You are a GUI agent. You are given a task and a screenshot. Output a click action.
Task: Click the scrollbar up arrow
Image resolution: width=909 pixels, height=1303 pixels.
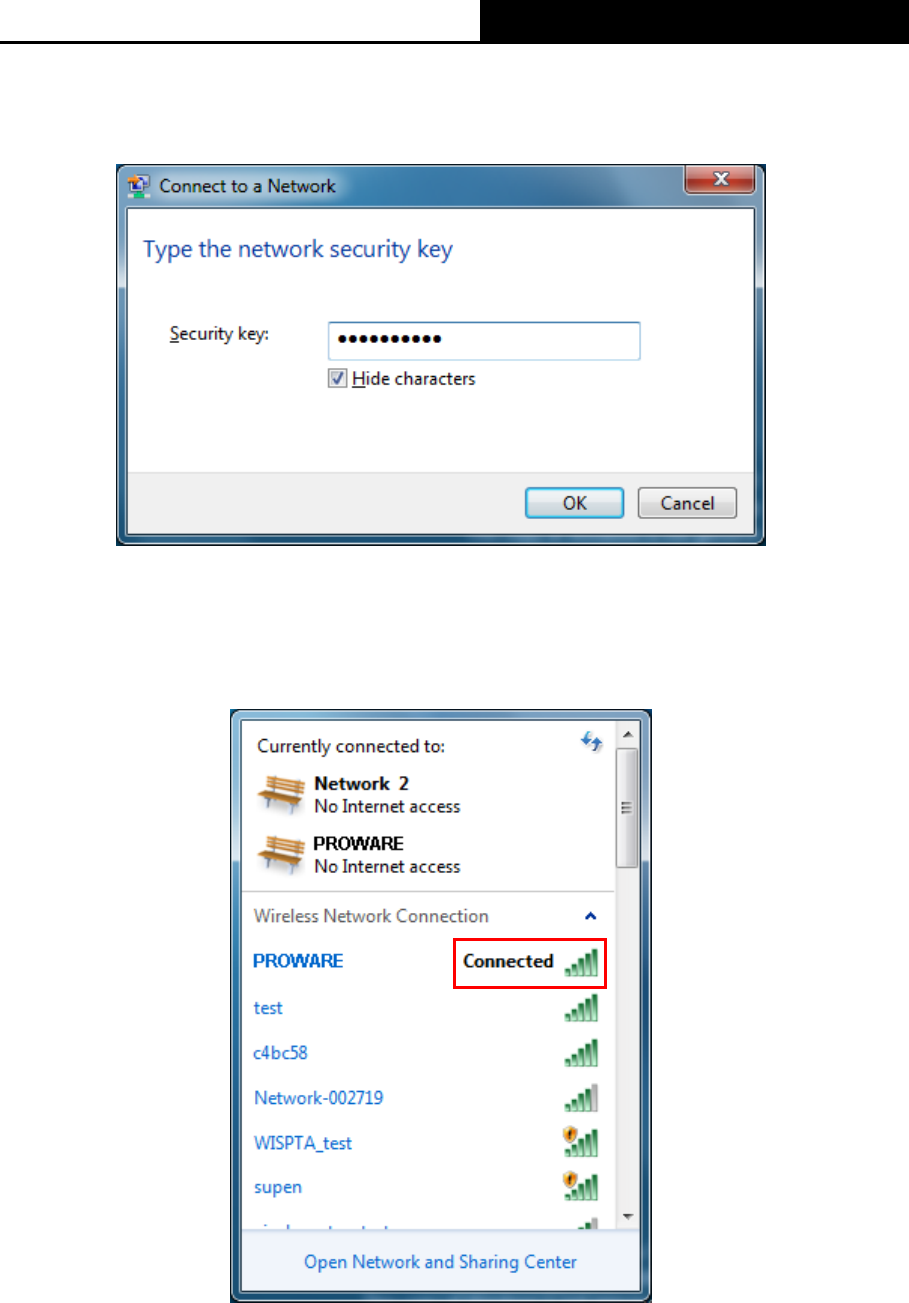pyautogui.click(x=627, y=735)
